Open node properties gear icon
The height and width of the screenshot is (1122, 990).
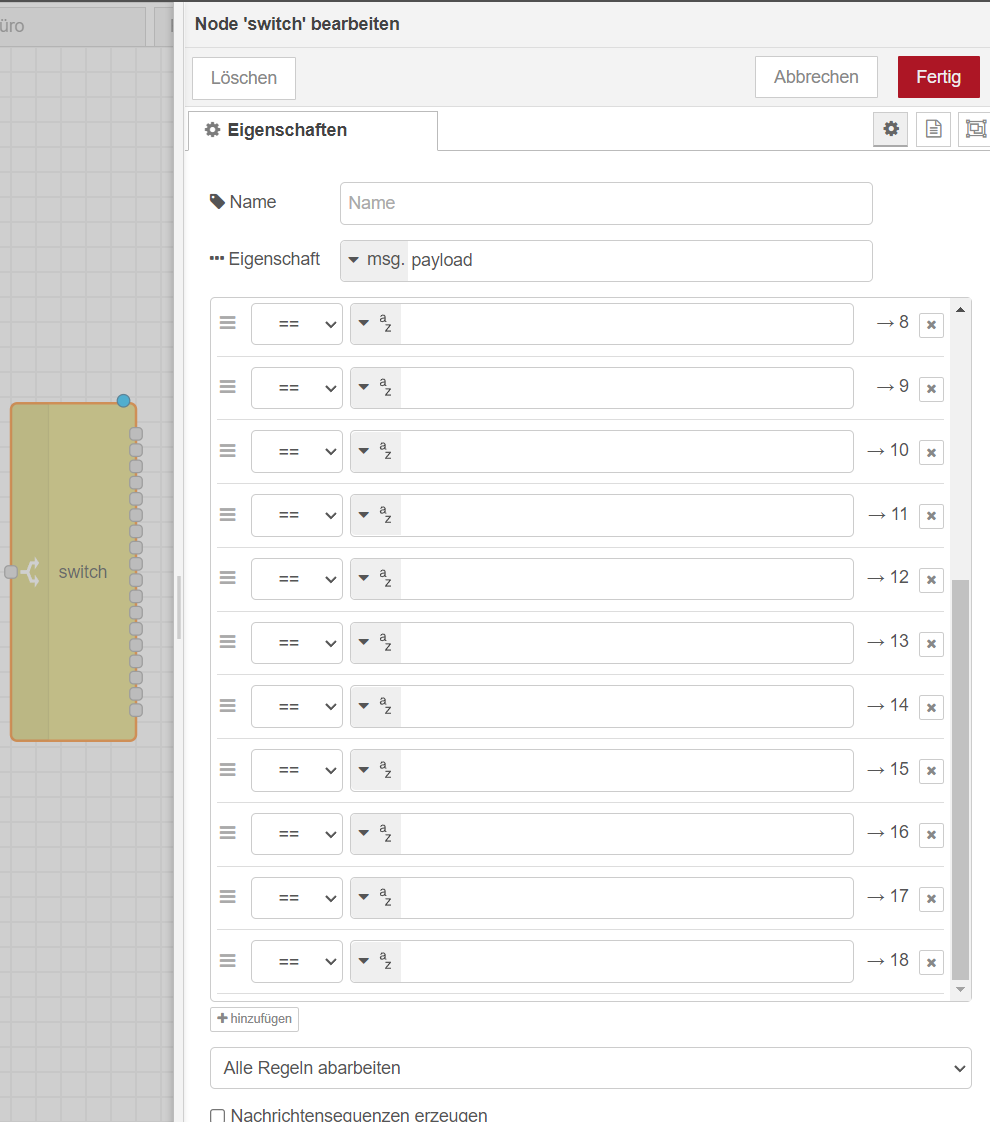pos(891,129)
